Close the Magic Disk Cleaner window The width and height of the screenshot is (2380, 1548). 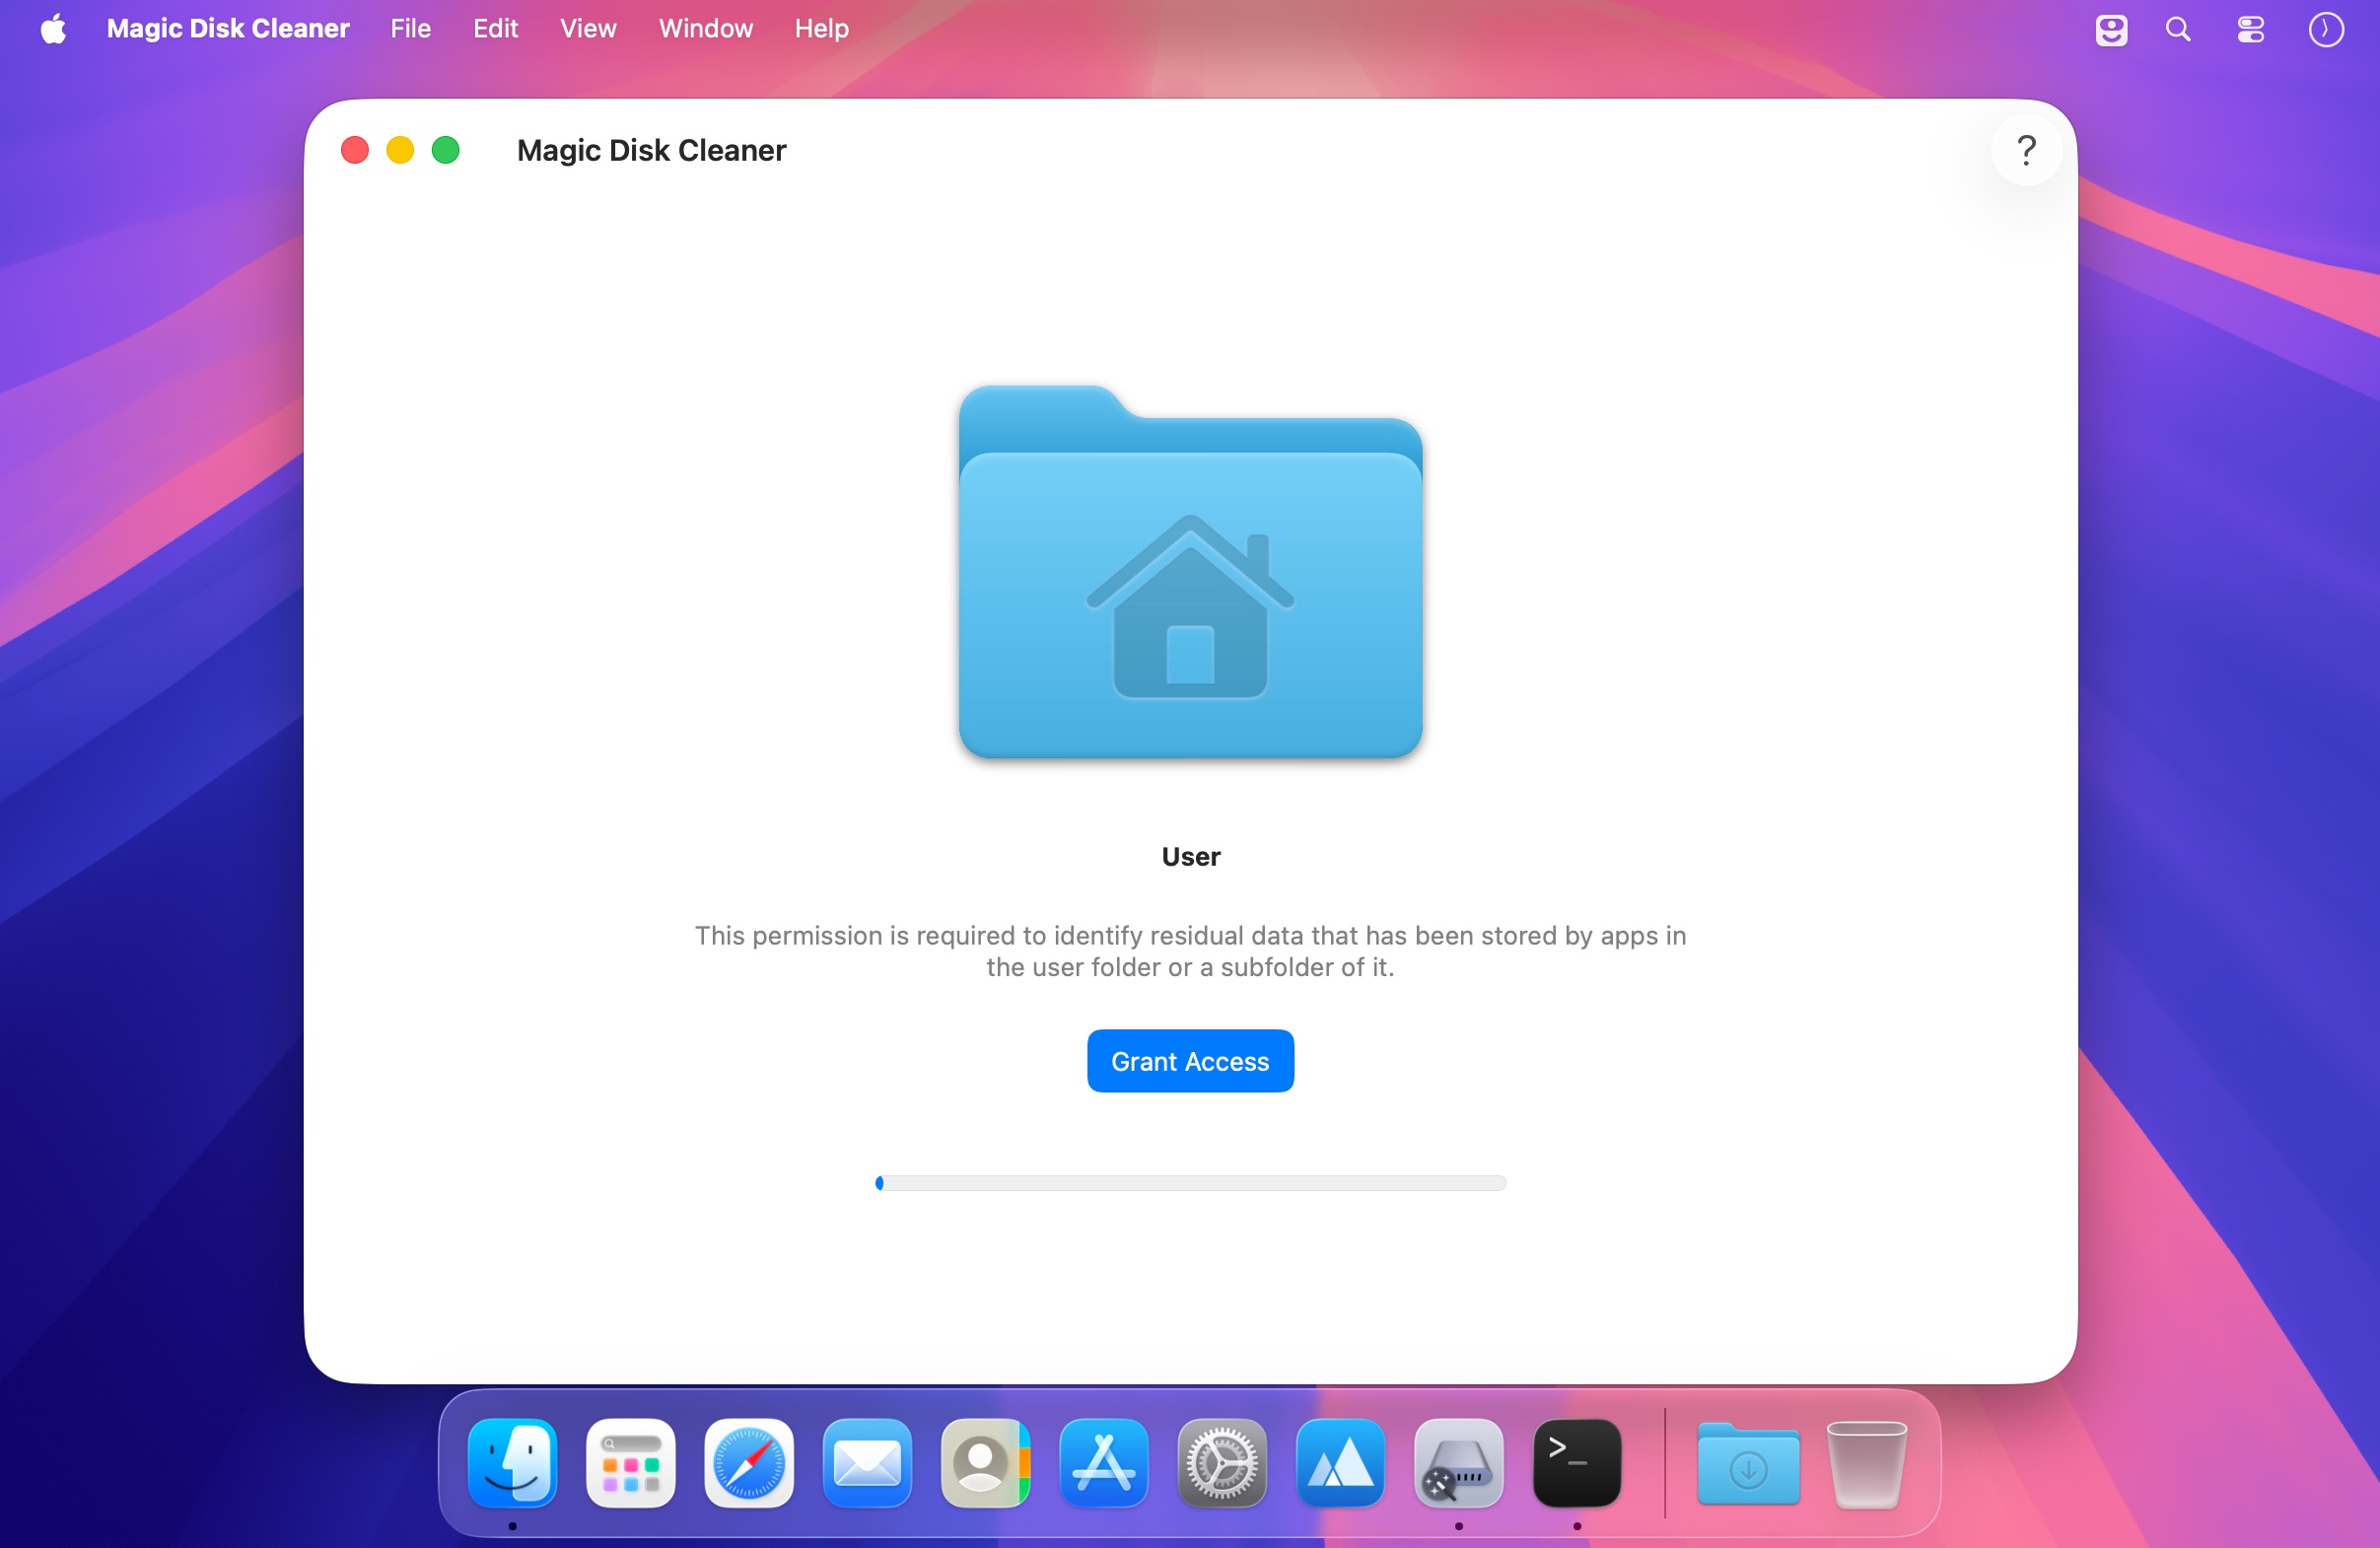pos(355,150)
